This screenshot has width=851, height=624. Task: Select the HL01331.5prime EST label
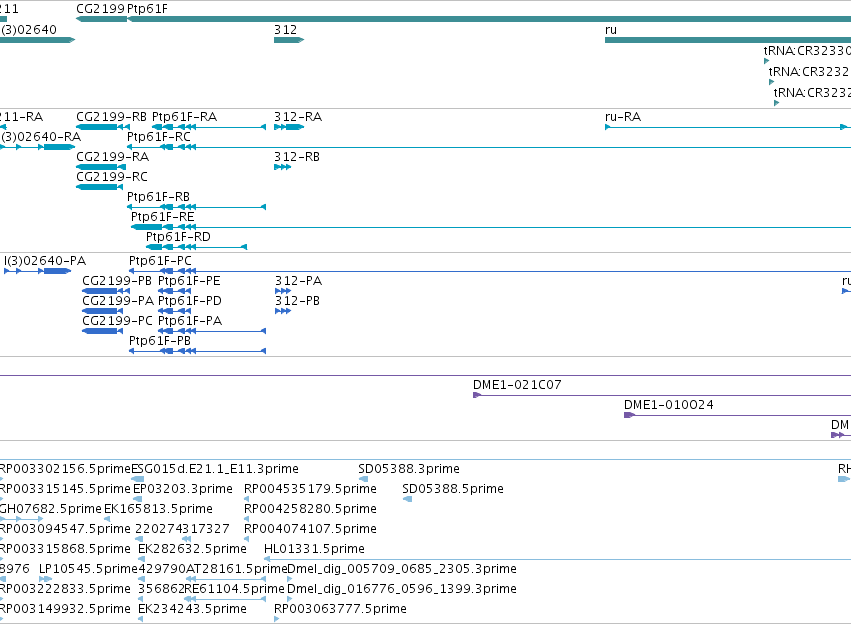[x=314, y=549]
